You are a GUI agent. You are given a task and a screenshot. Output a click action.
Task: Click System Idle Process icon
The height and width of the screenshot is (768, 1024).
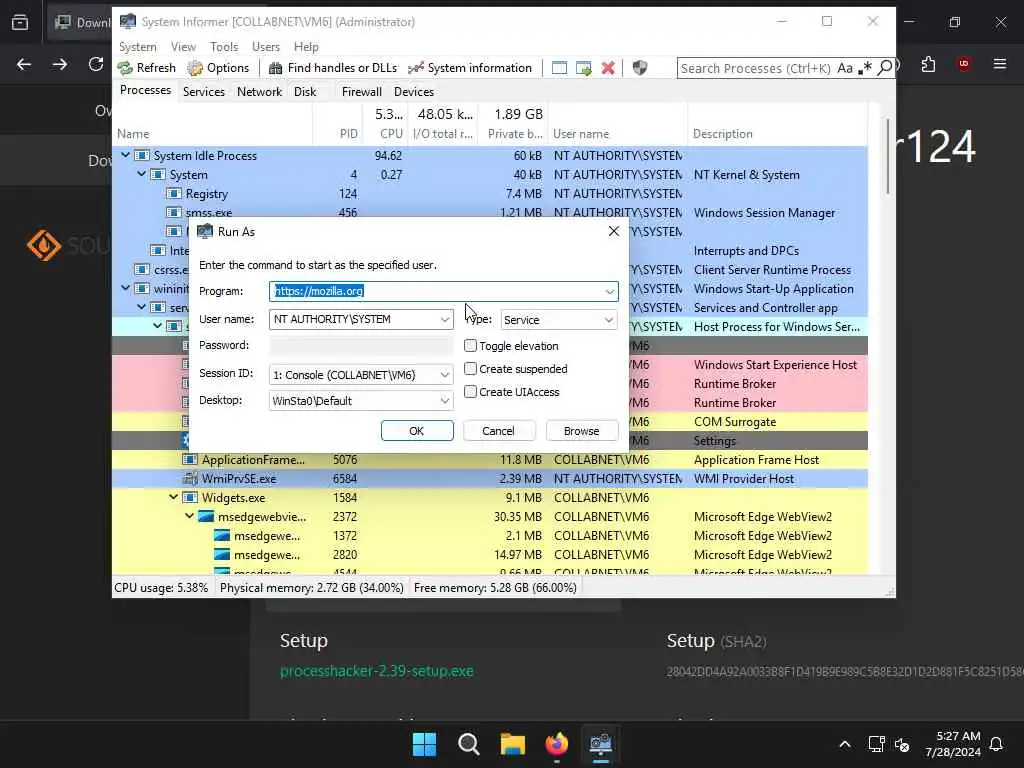(x=142, y=155)
